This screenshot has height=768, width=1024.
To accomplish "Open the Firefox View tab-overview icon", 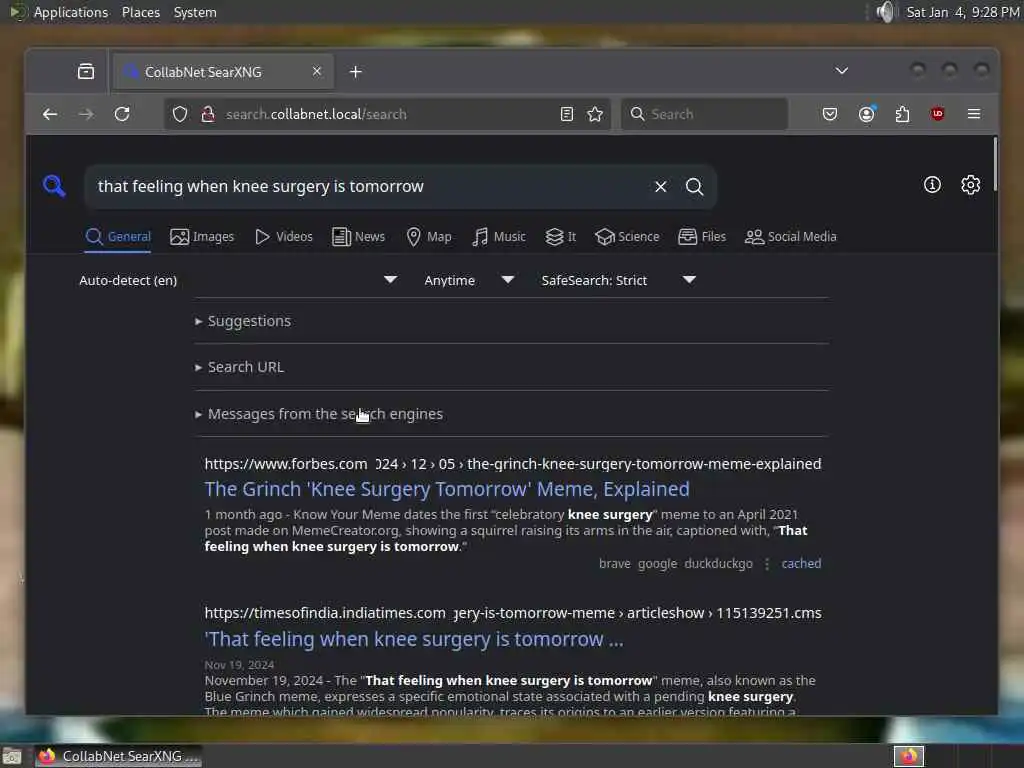I will [86, 72].
